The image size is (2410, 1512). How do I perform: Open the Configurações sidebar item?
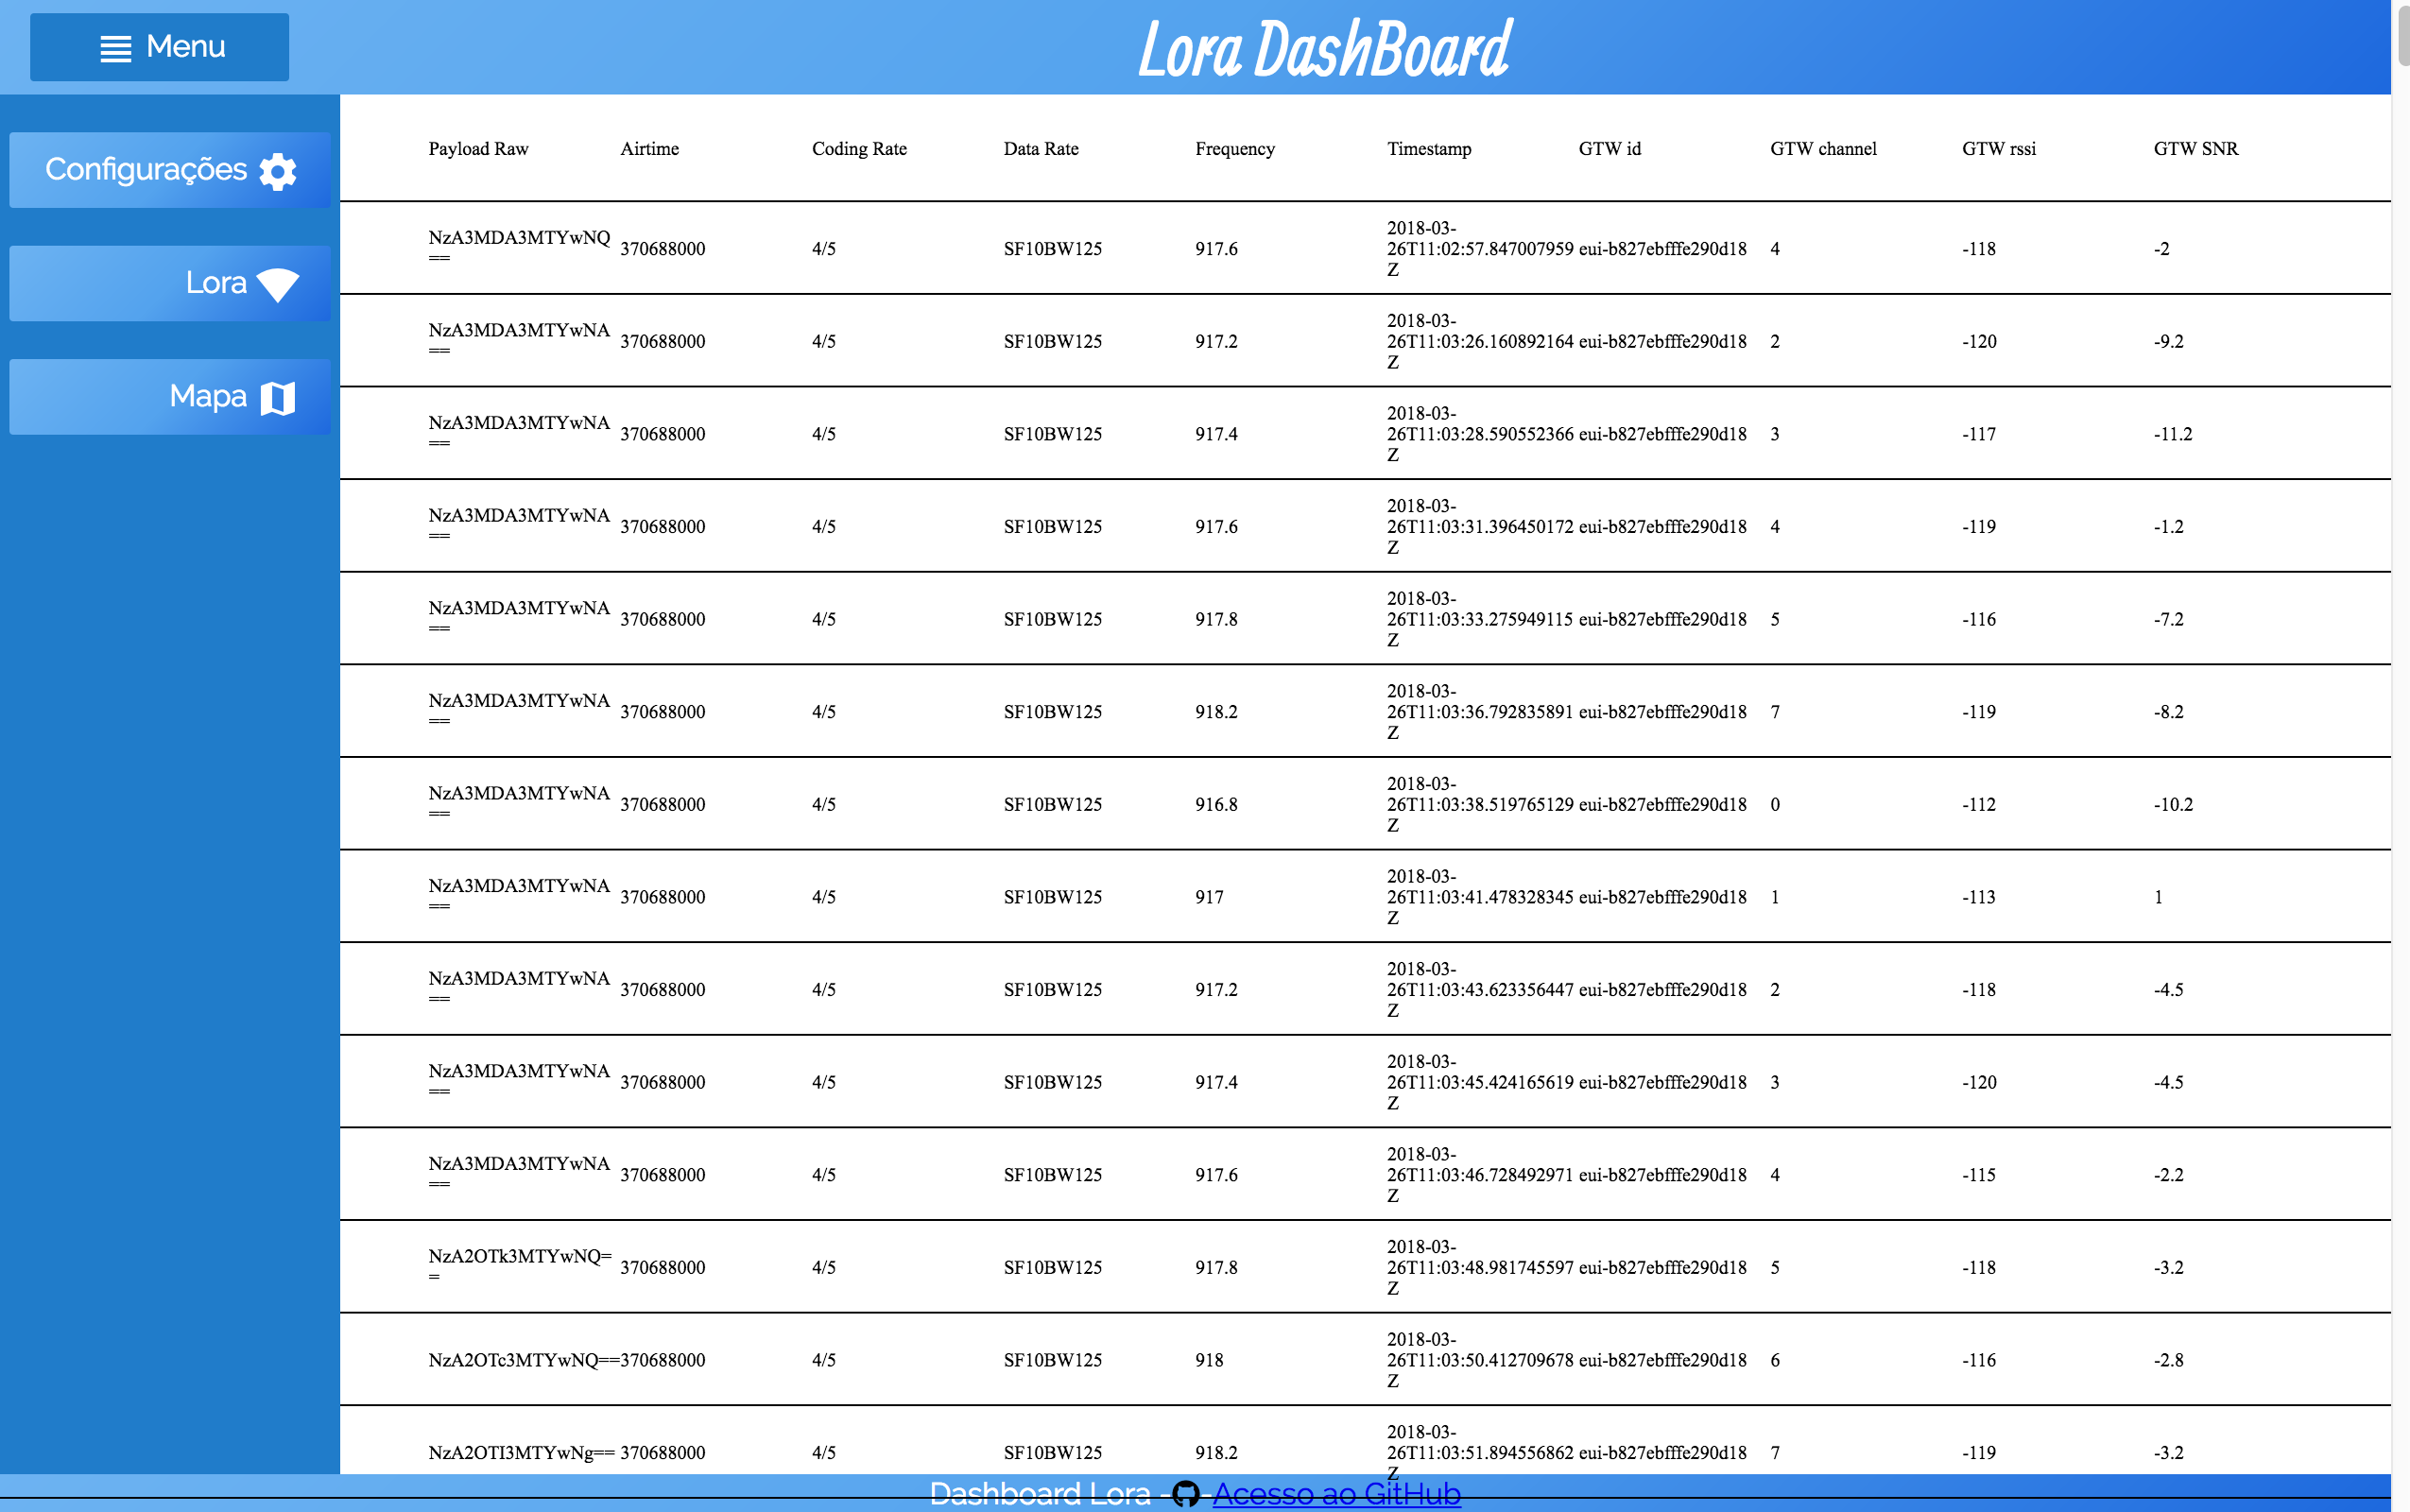point(169,170)
